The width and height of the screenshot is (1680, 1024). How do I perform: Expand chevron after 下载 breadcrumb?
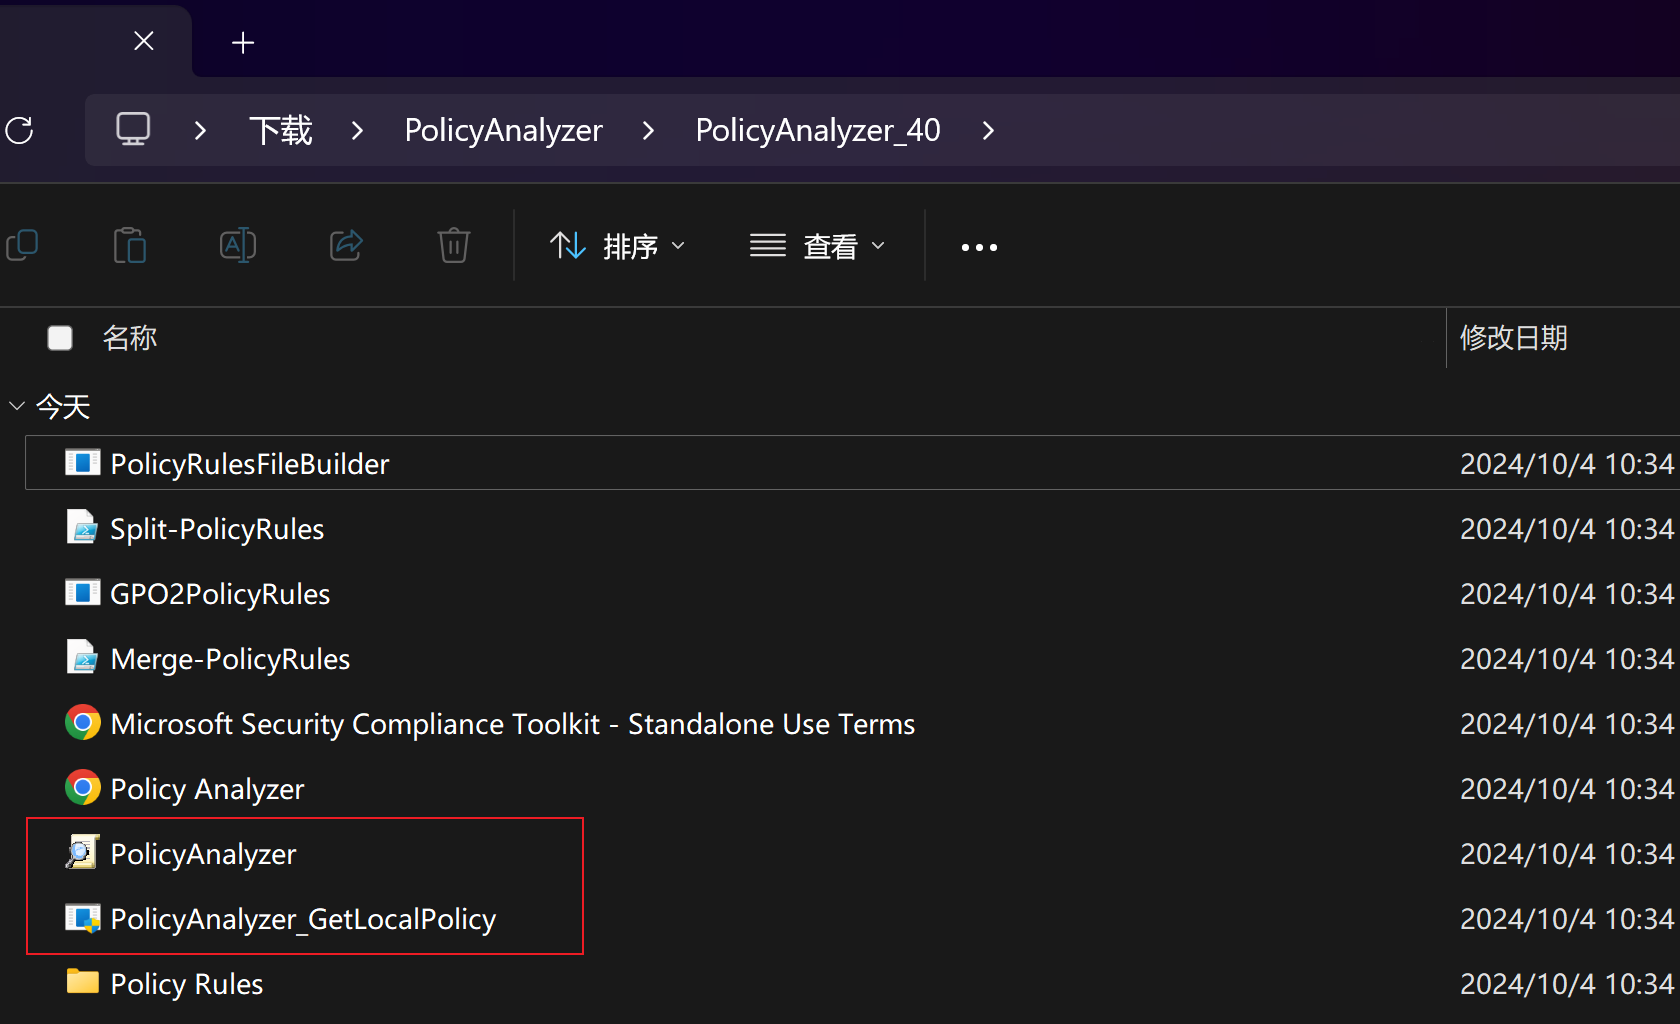(x=357, y=130)
